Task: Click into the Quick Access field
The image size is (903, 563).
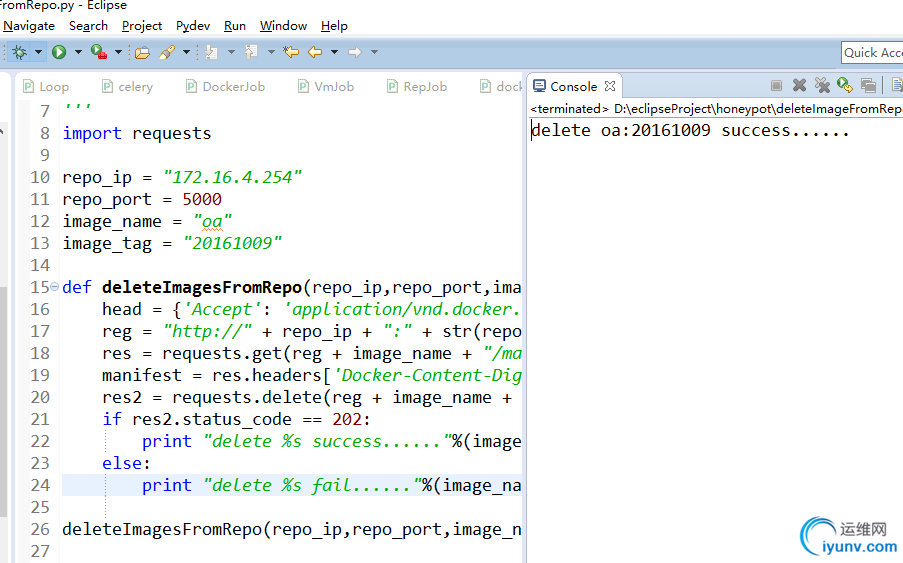Action: pos(872,53)
